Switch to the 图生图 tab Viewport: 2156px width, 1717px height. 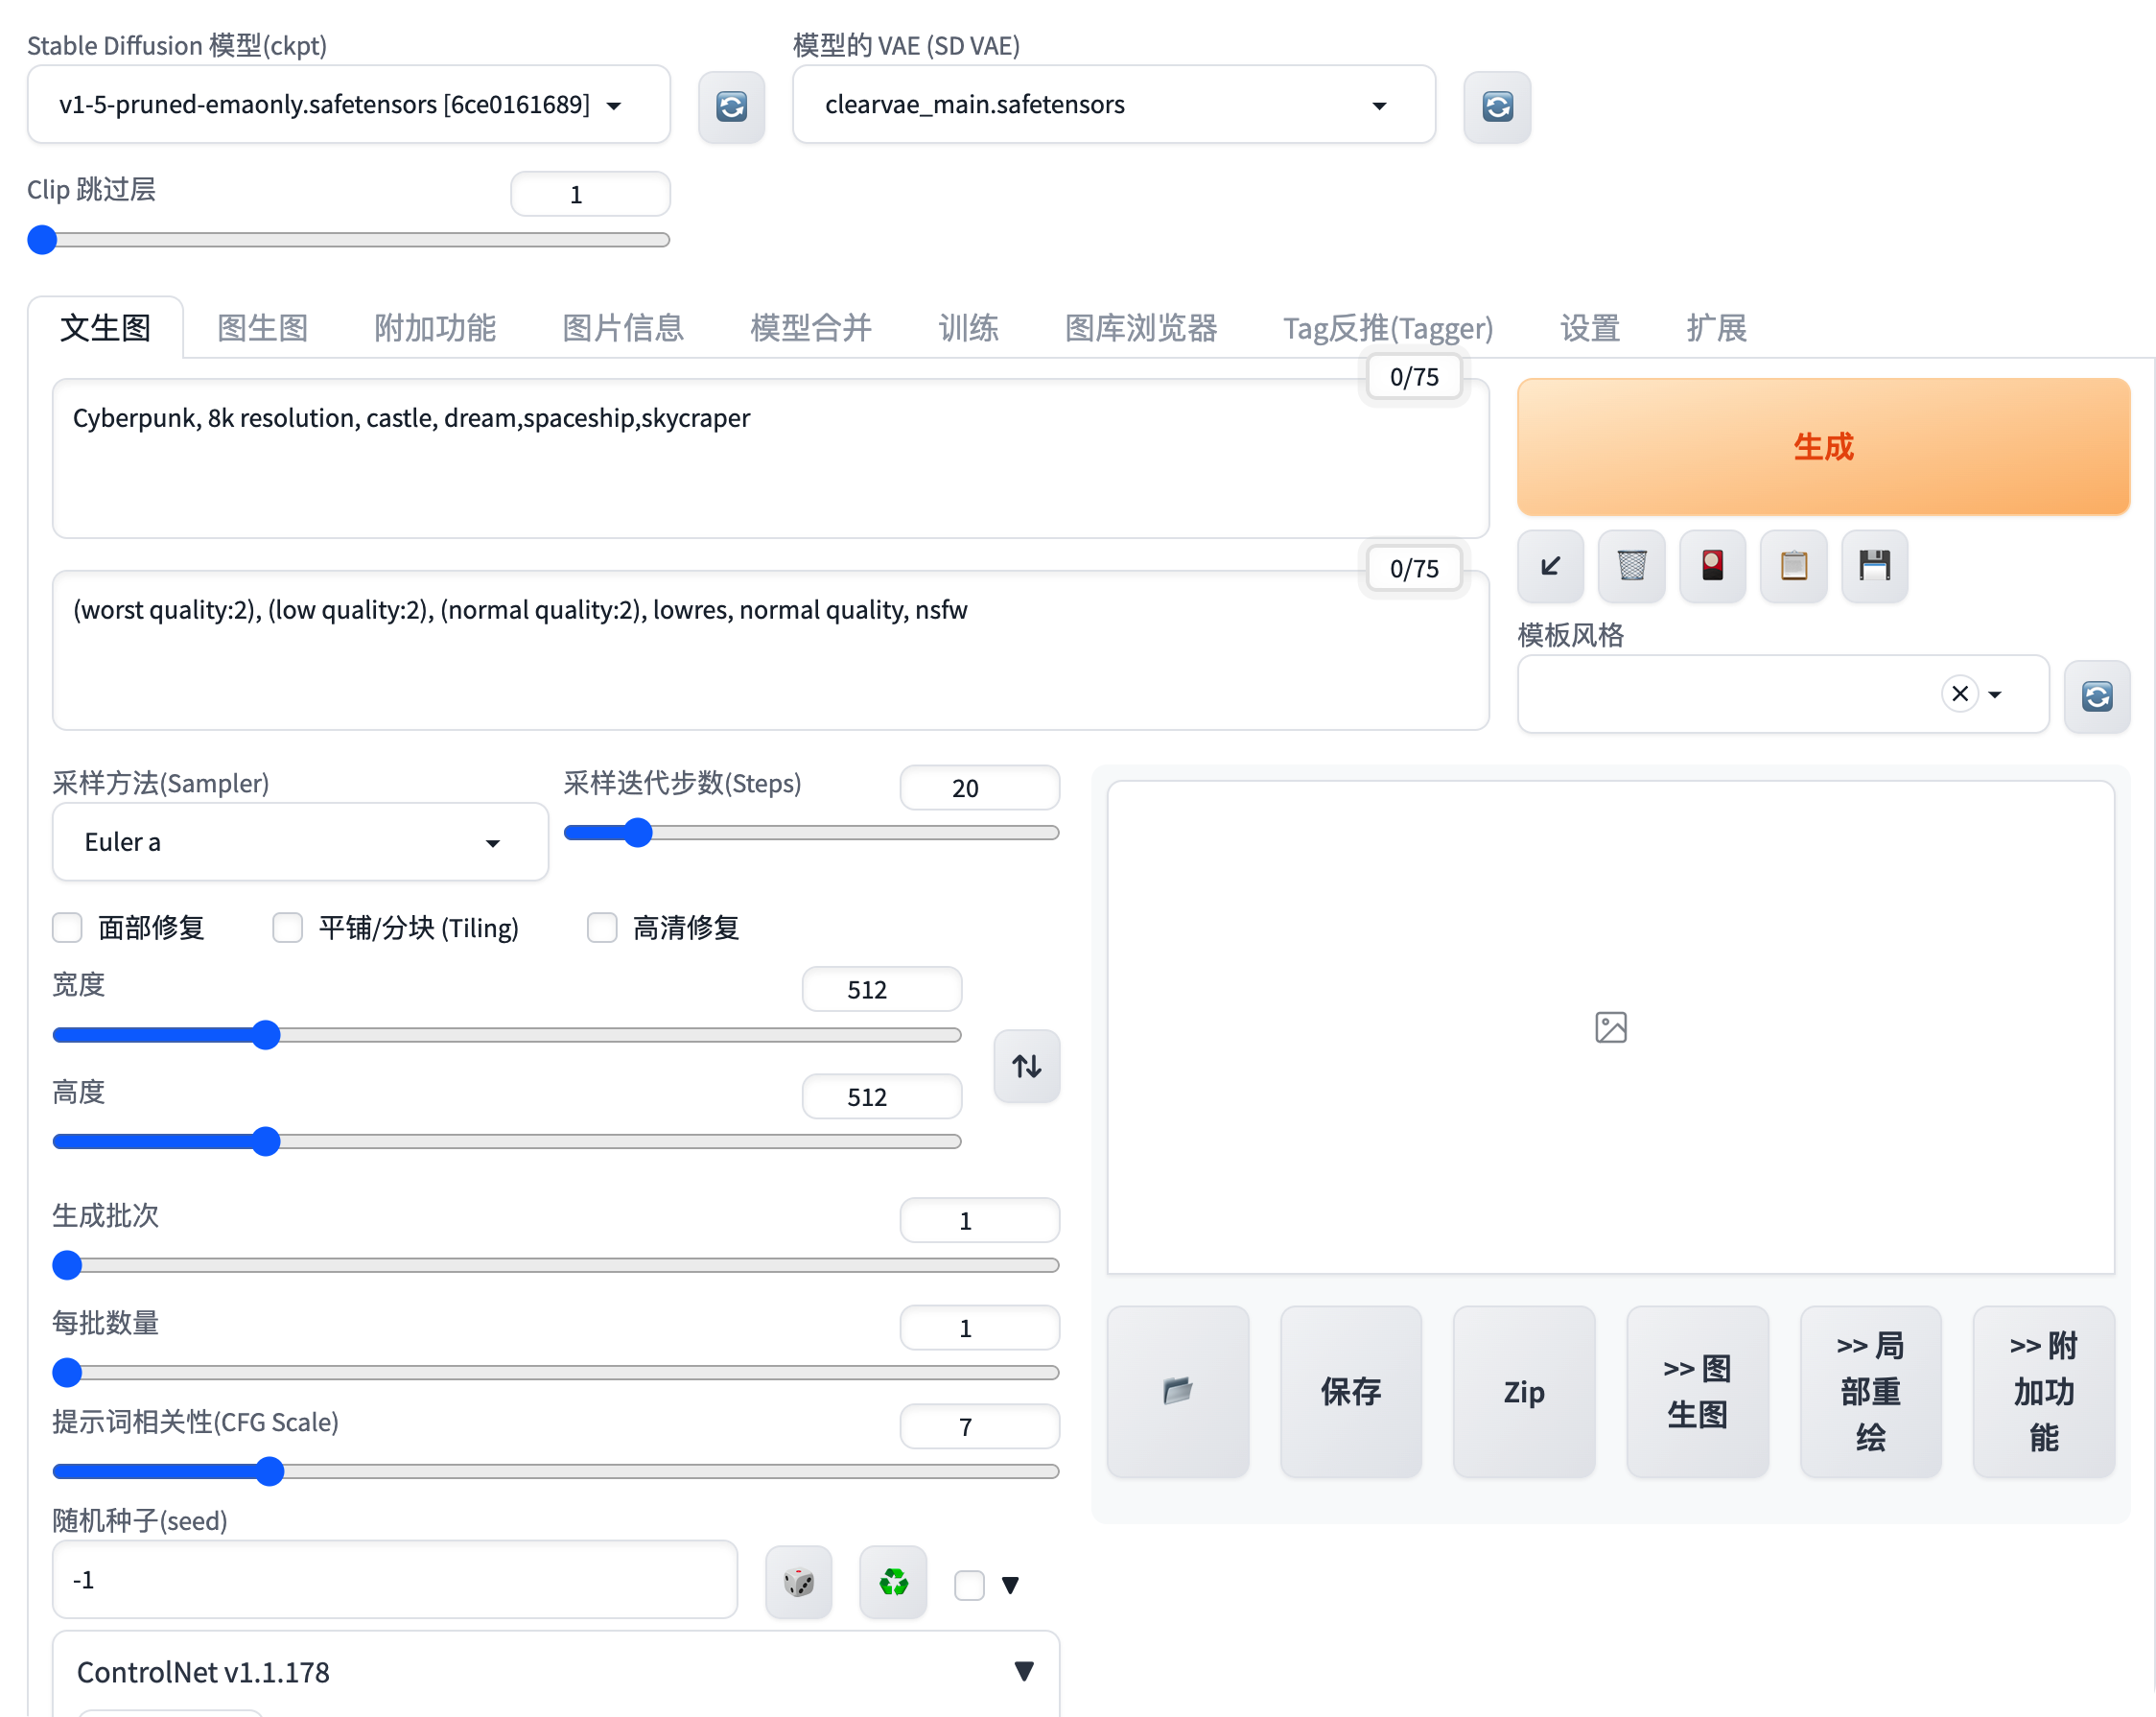(x=261, y=327)
